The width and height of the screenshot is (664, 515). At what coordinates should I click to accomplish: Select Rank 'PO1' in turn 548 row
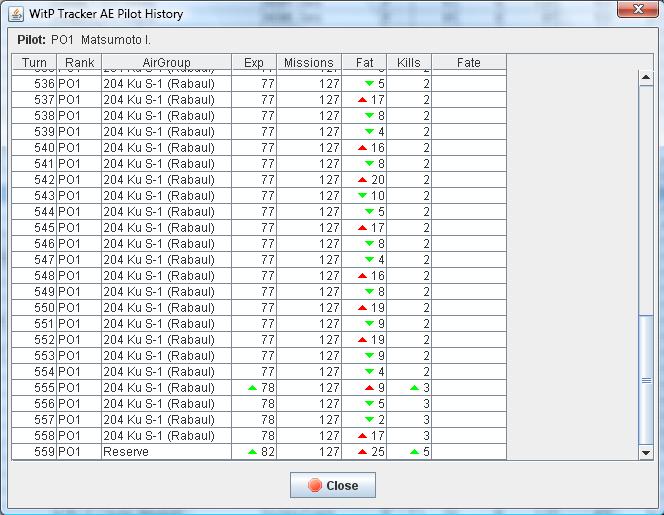pyautogui.click(x=79, y=275)
